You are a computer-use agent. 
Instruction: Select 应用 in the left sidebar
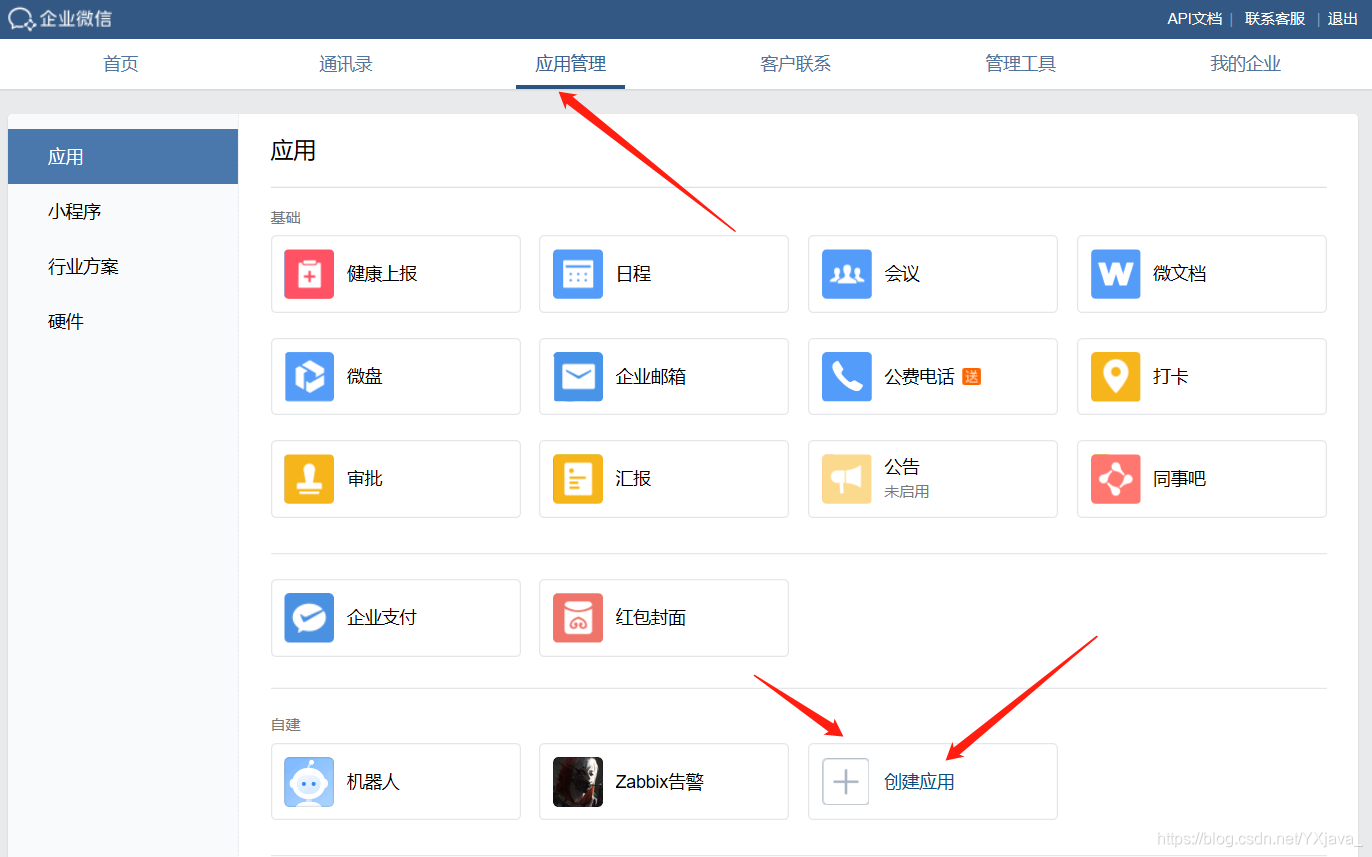[123, 157]
